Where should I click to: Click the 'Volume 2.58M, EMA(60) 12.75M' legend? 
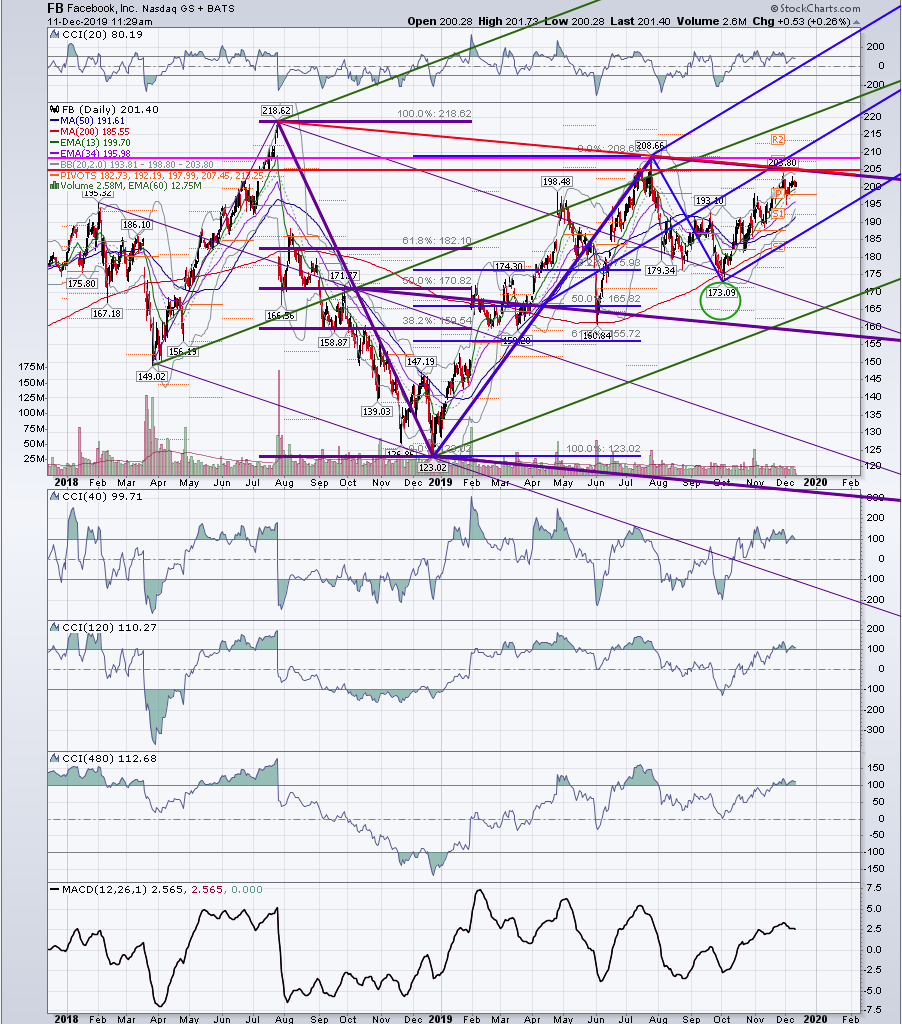[131, 185]
